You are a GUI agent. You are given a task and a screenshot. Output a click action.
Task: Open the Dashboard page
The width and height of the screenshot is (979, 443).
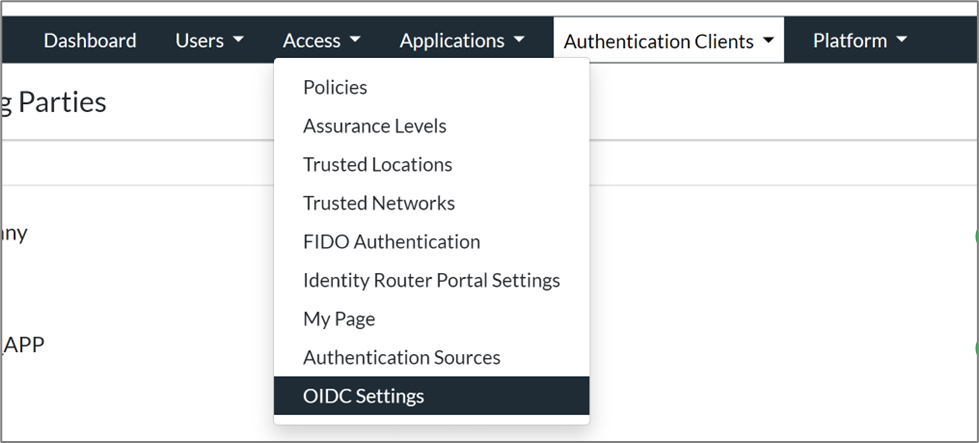point(90,41)
